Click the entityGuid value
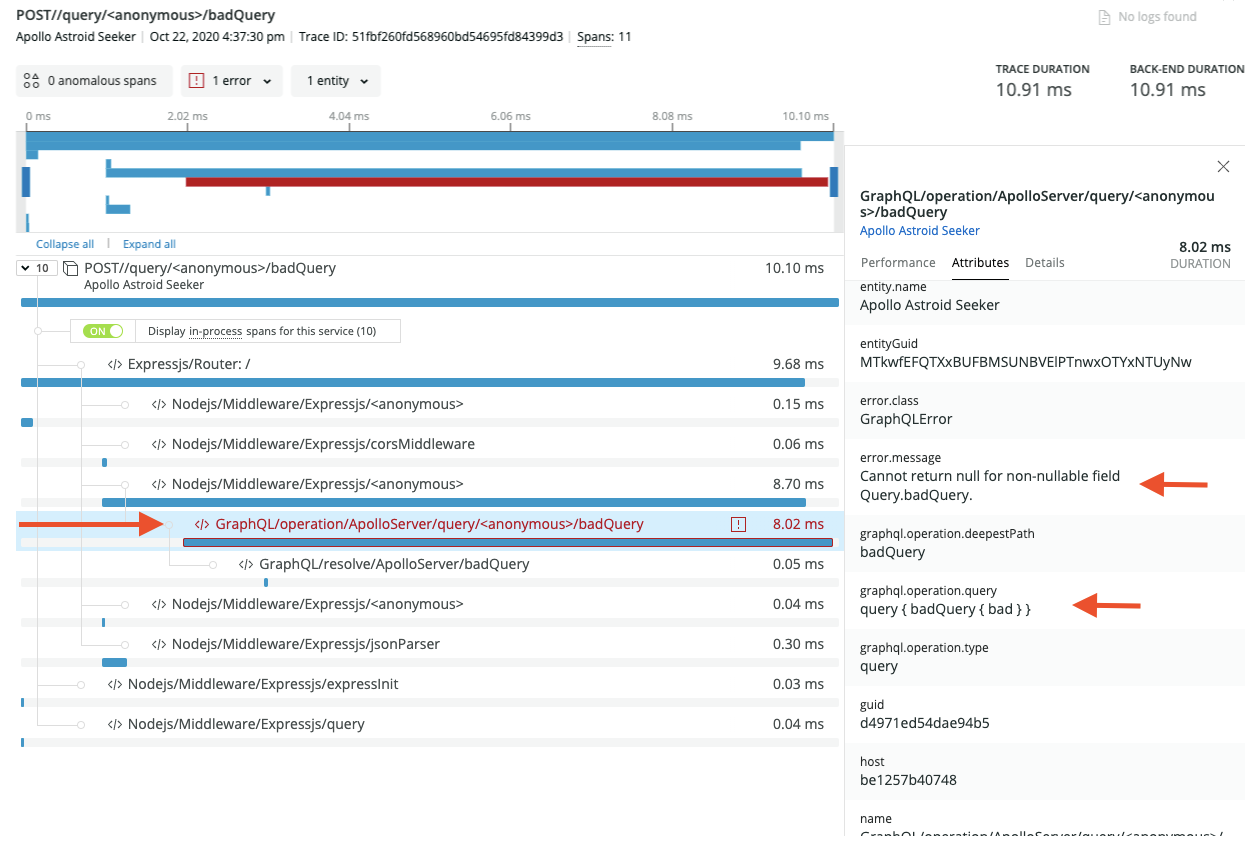This screenshot has width=1254, height=845. (1026, 362)
